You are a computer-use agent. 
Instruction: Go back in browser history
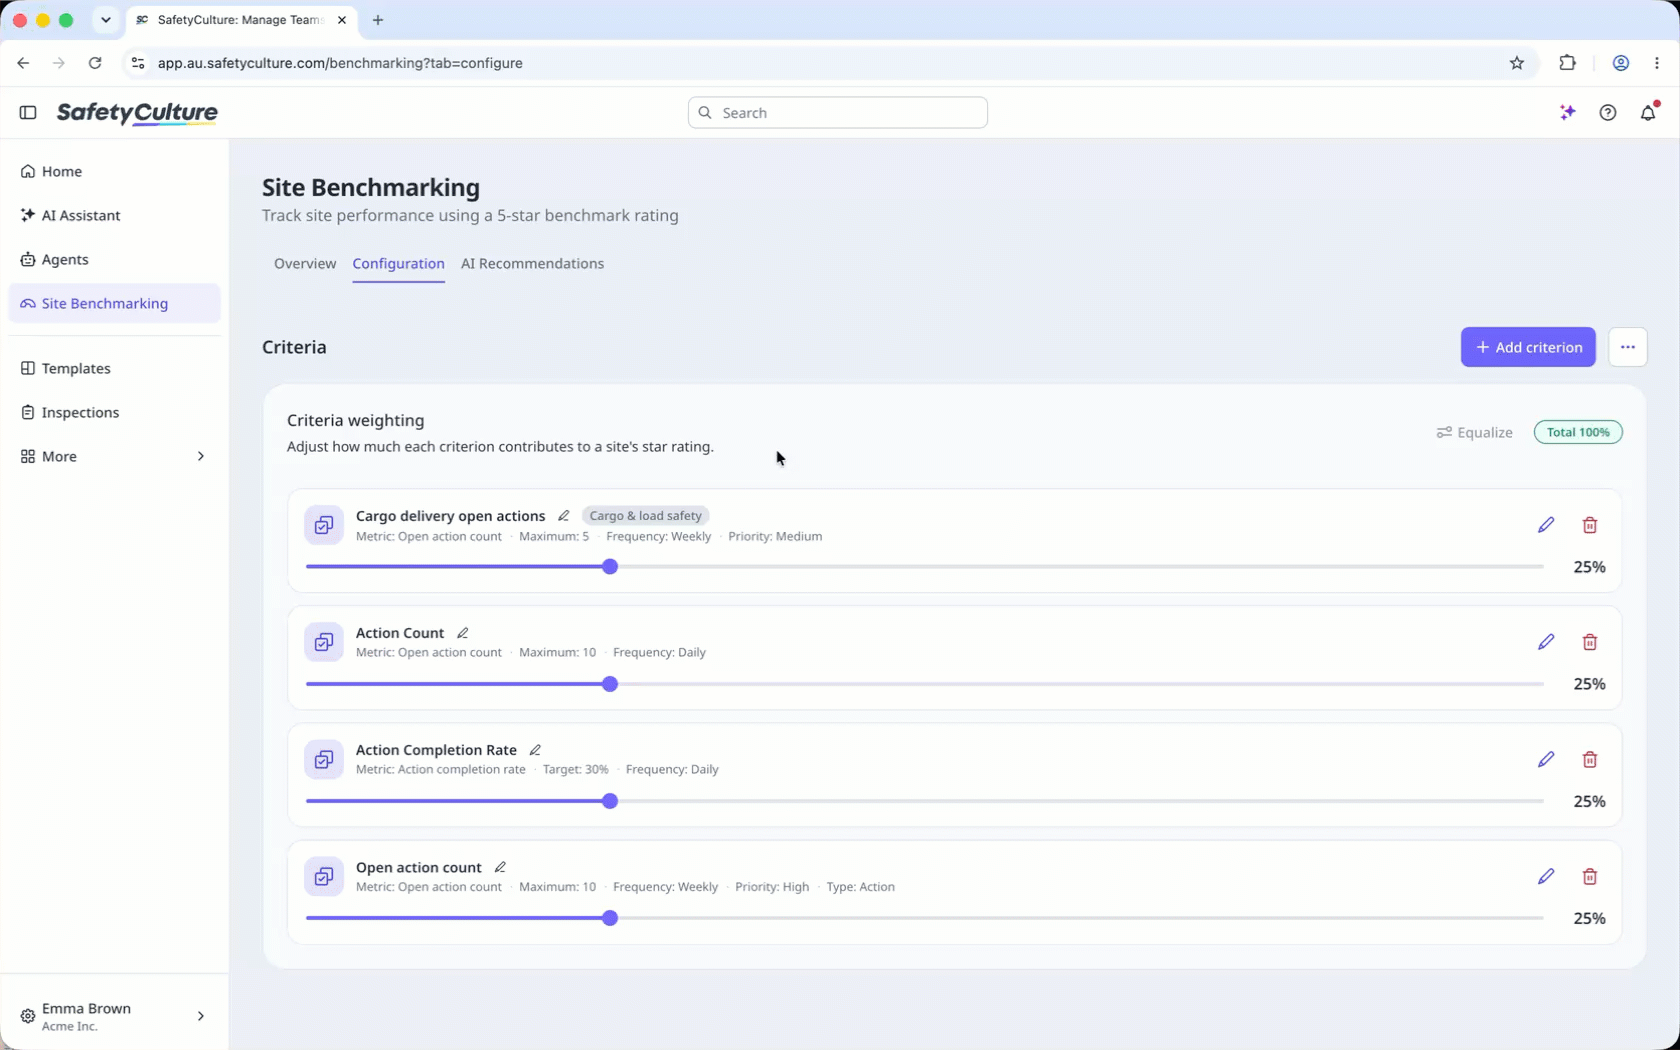[23, 63]
